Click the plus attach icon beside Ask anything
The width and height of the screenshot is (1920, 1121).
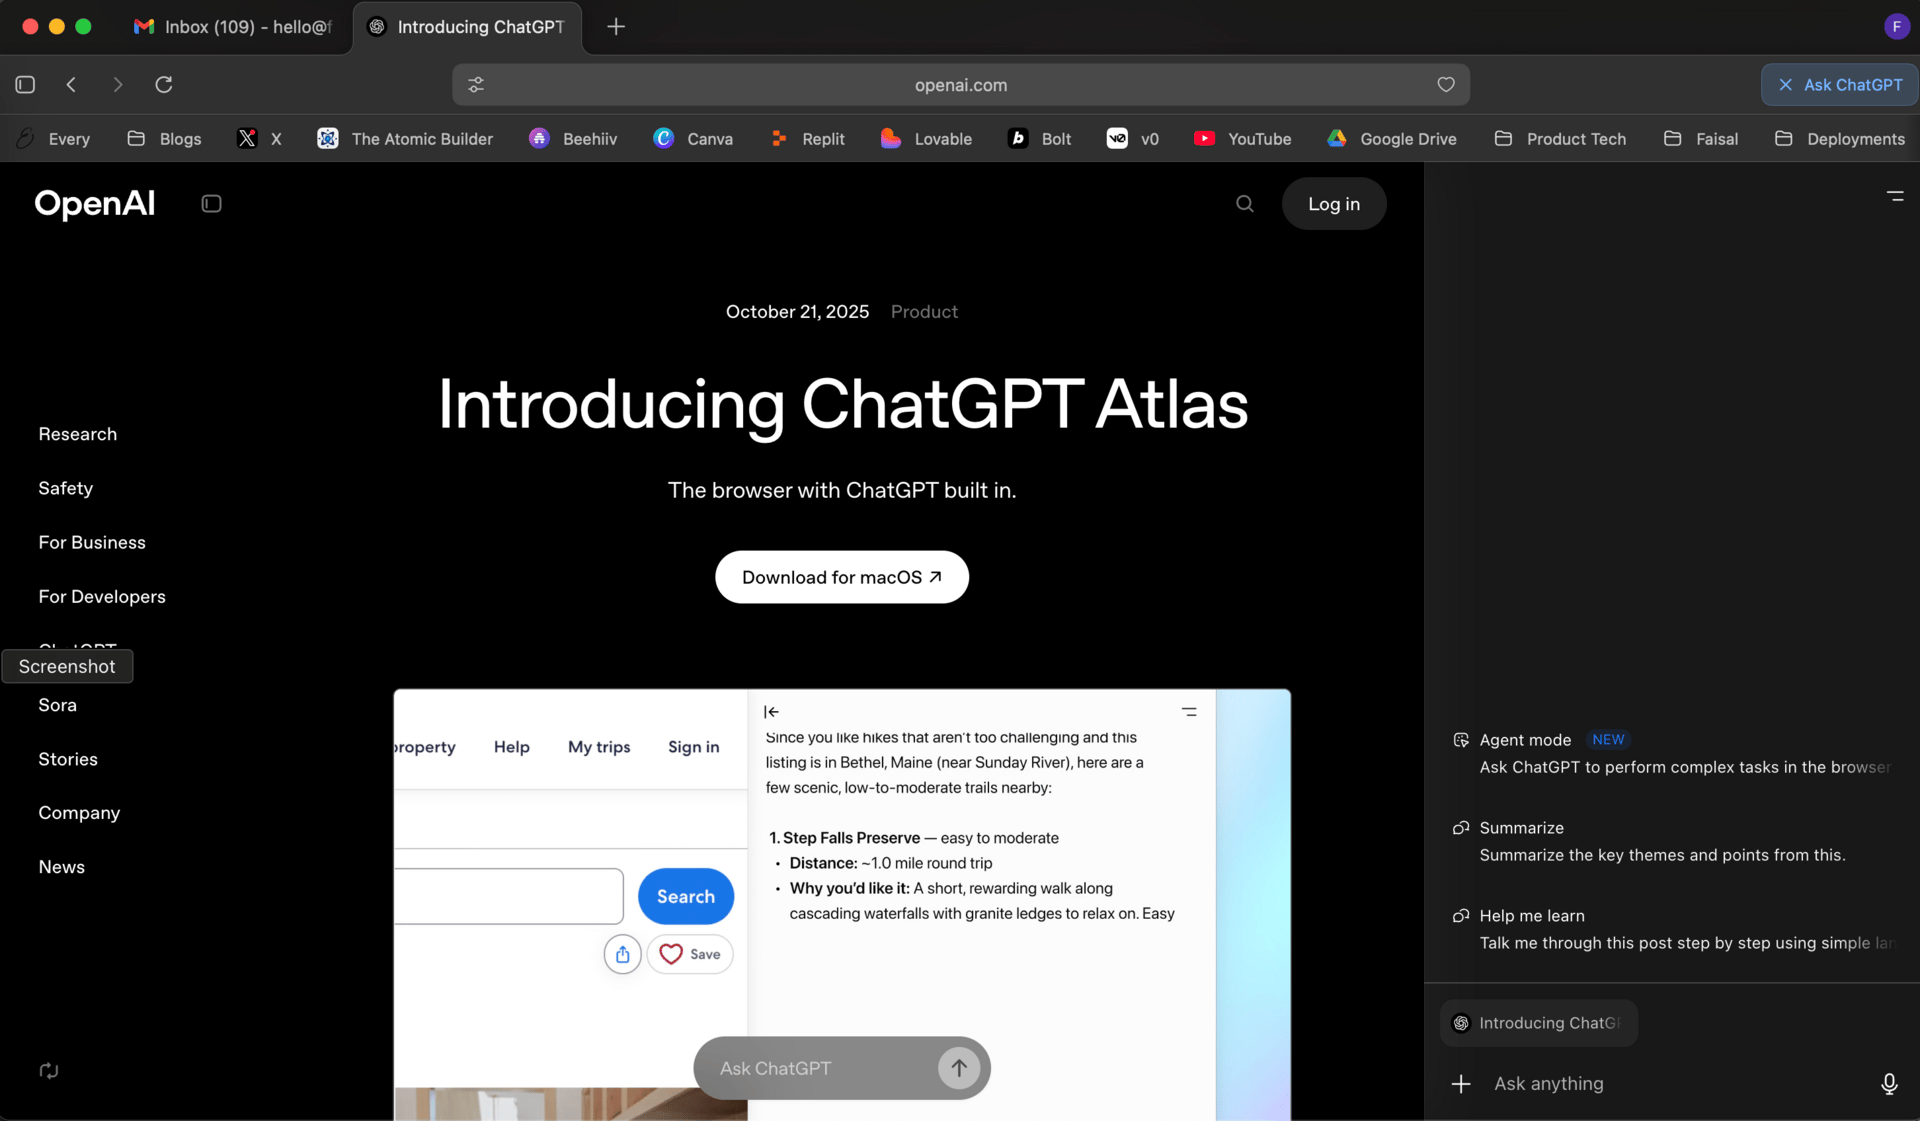(x=1461, y=1084)
